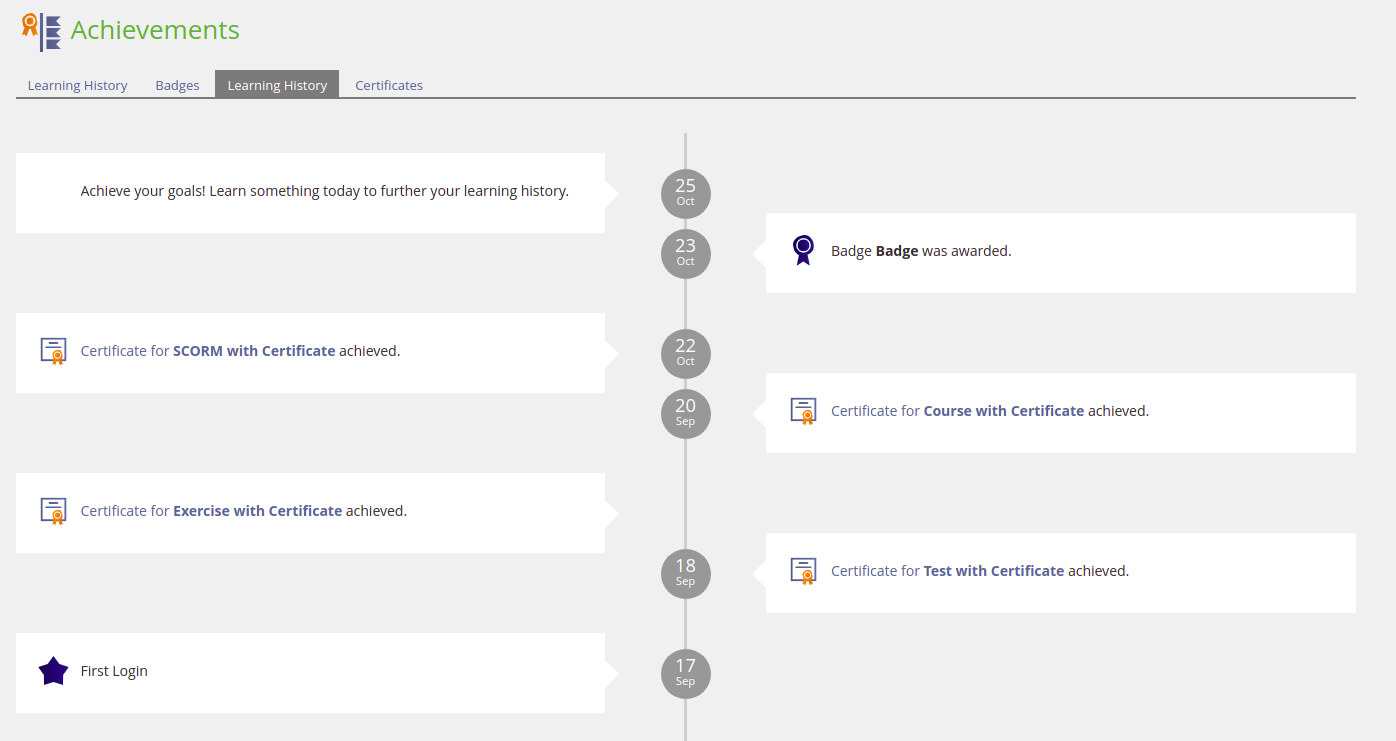Click the SCORM certificate icon
The height and width of the screenshot is (741, 1396).
click(x=53, y=351)
